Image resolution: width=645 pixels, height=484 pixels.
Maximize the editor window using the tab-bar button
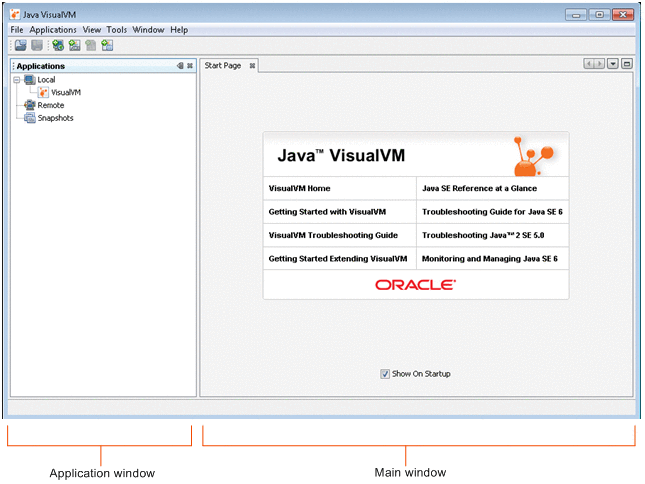(627, 64)
